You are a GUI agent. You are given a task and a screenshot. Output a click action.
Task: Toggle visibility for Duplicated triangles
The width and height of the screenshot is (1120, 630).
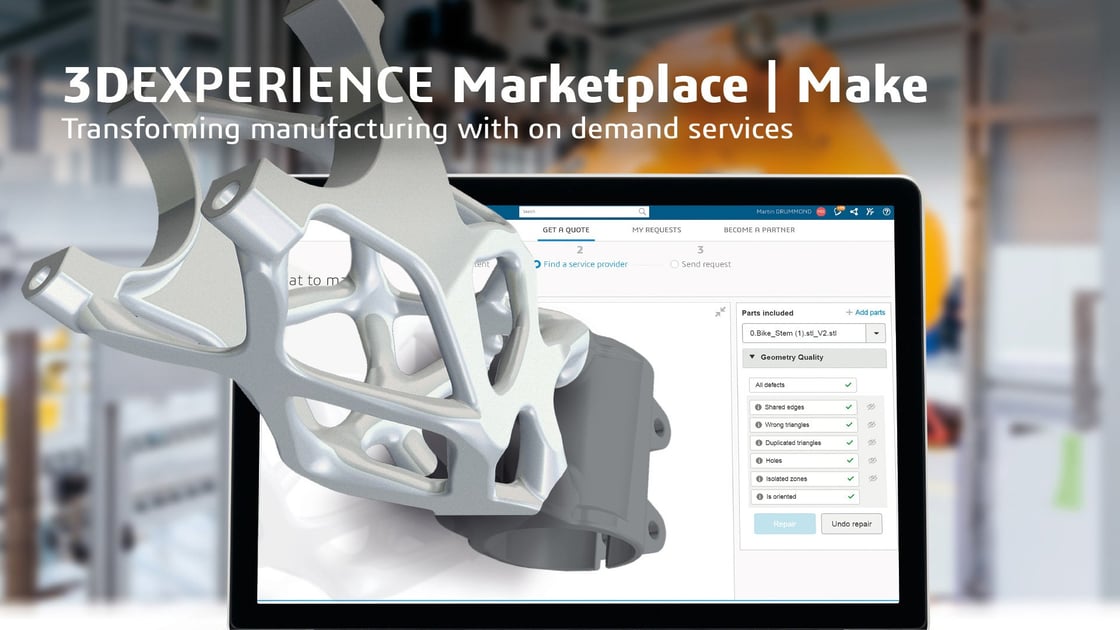(871, 443)
